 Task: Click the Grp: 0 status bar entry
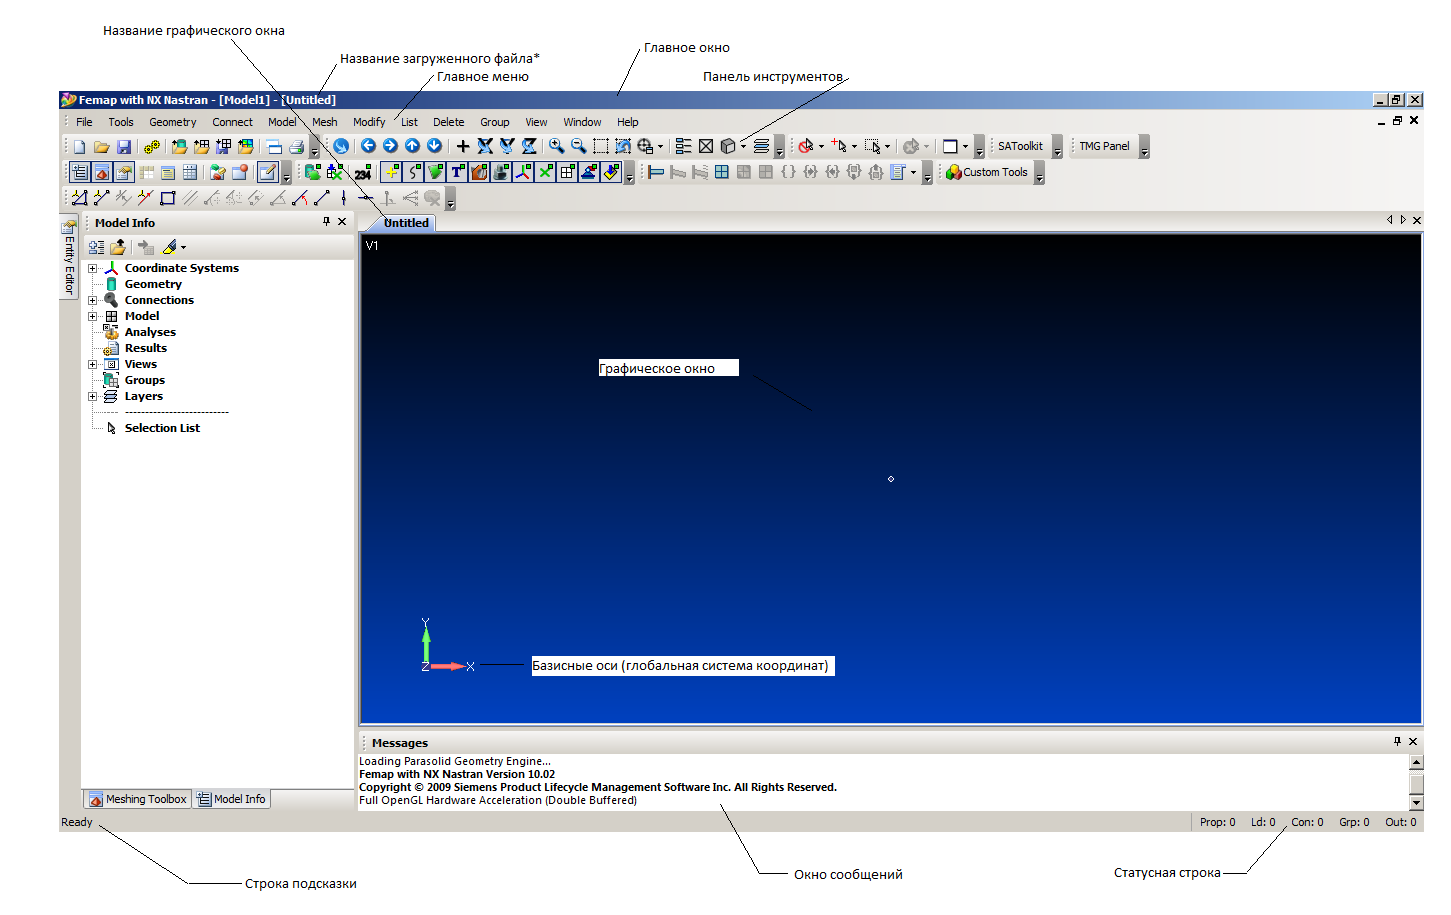click(1354, 822)
